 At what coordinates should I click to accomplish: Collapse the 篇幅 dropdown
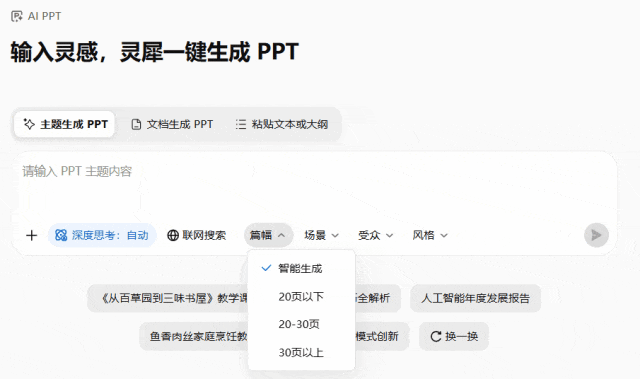pos(269,235)
